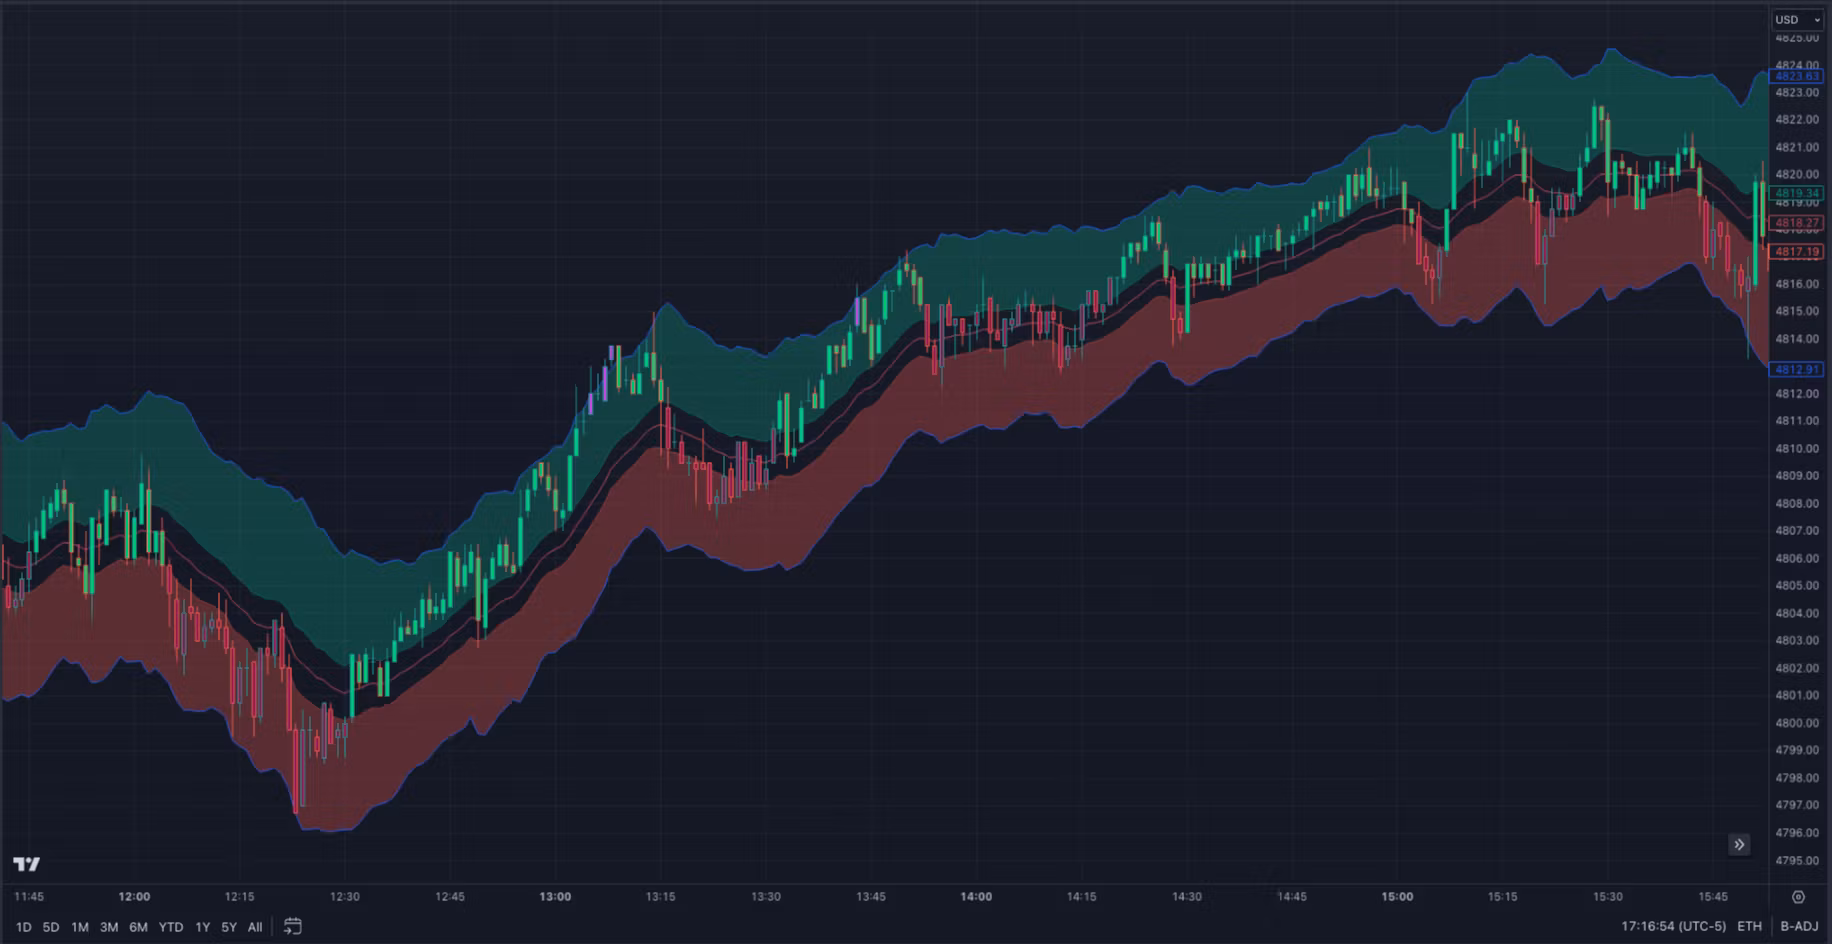This screenshot has height=944, width=1832.
Task: Open timezone menu showing UTC-5 clock
Action: point(1673,927)
